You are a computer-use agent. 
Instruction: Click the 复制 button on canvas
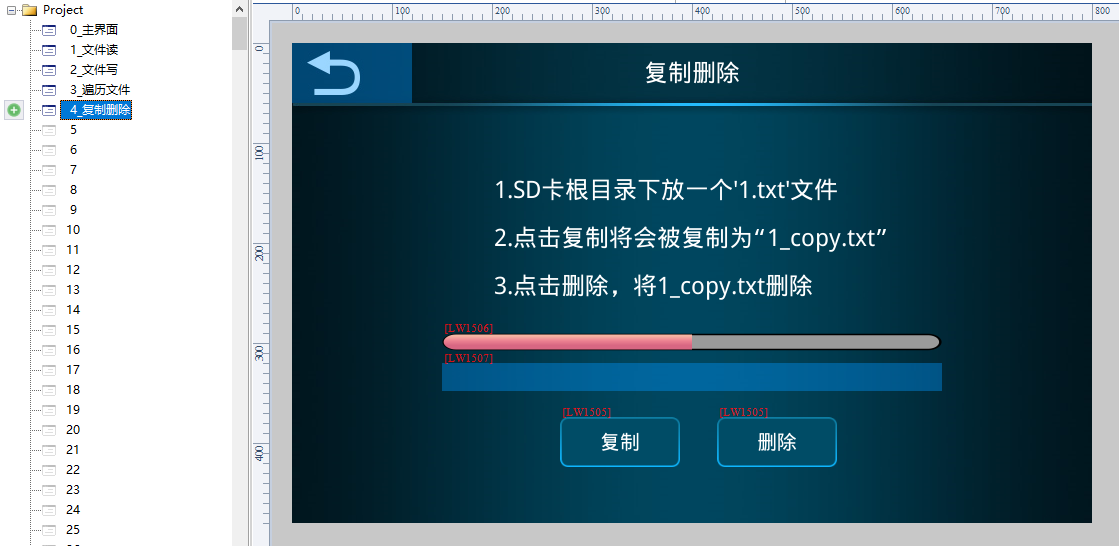point(620,442)
